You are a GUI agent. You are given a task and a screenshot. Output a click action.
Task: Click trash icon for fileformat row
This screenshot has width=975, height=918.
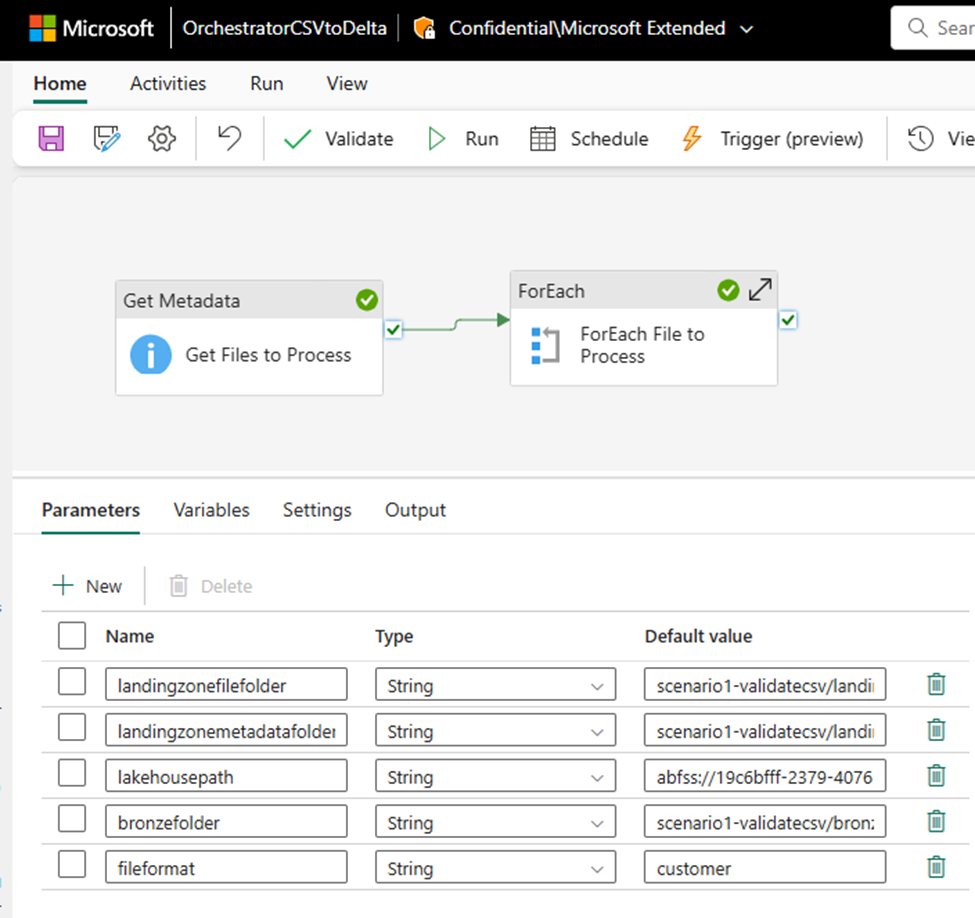936,867
